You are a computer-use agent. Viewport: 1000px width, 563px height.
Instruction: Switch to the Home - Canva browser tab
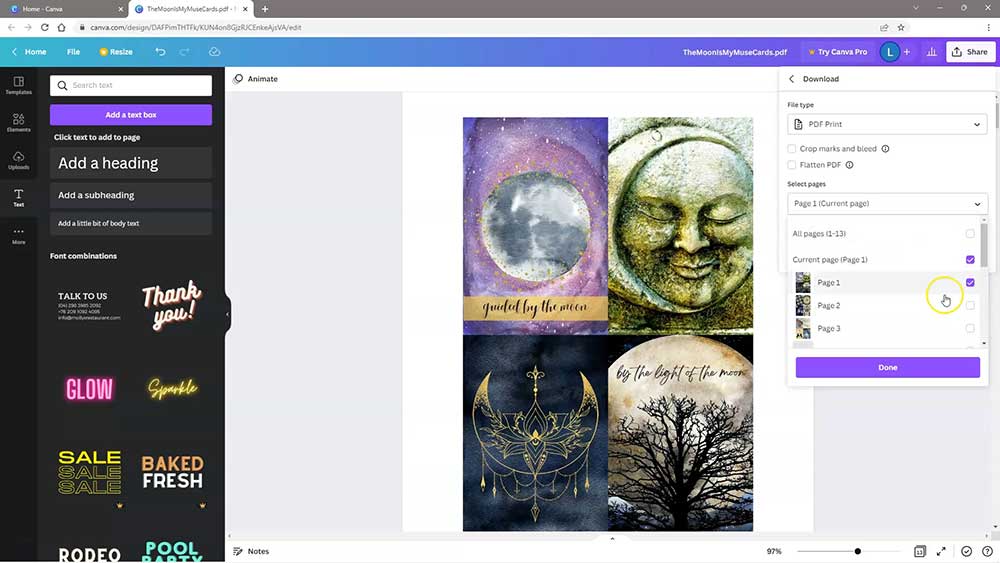(64, 9)
